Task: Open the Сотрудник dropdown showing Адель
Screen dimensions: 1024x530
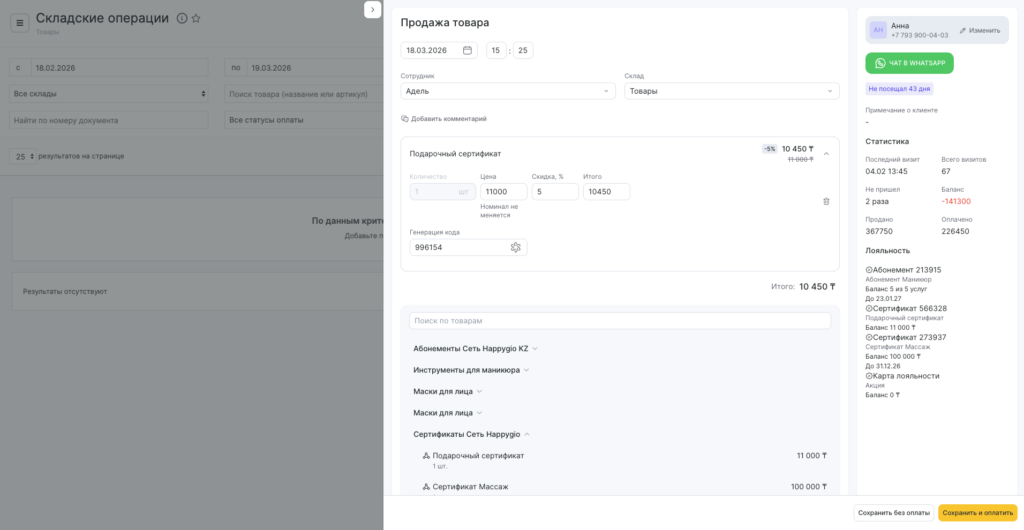Action: [x=509, y=91]
